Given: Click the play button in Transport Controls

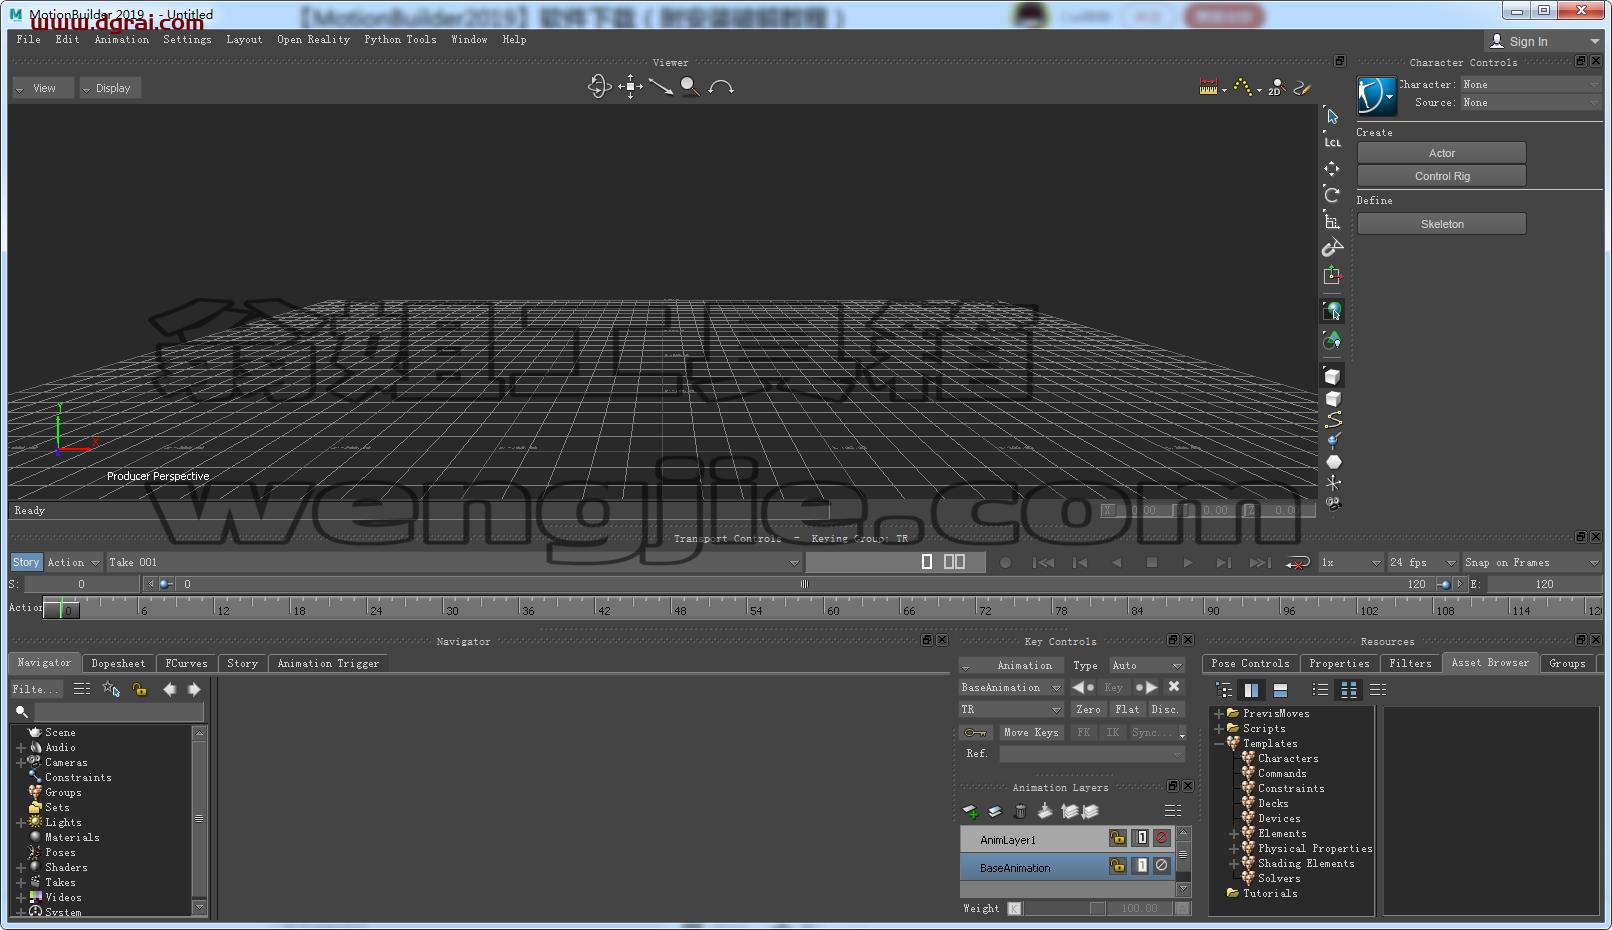Looking at the screenshot, I should click(x=1187, y=563).
